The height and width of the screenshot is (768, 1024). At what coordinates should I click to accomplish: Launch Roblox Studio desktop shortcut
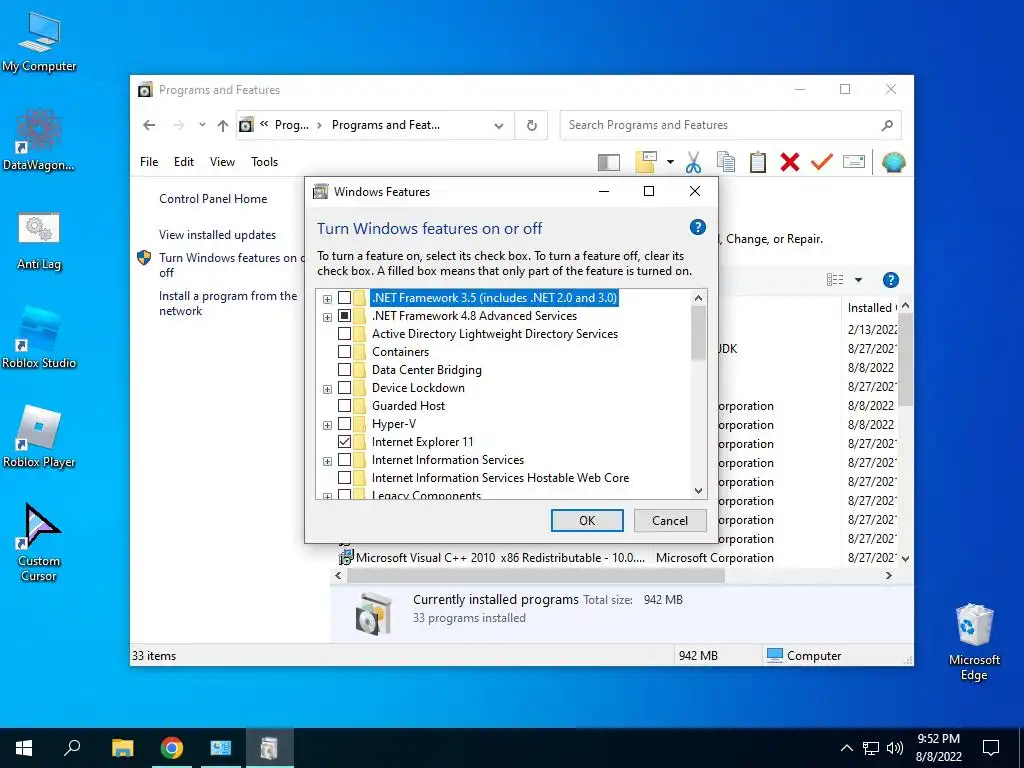39,338
